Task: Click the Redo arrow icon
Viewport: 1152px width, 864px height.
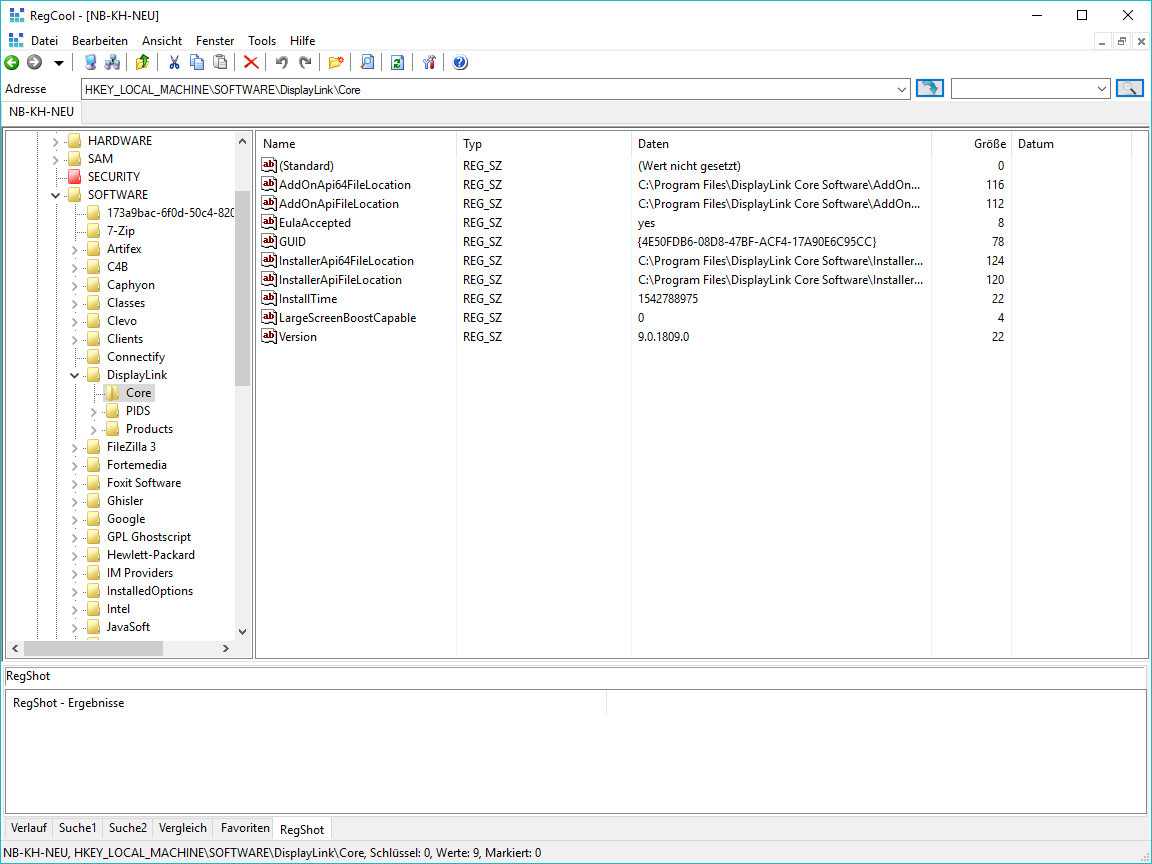Action: point(305,62)
